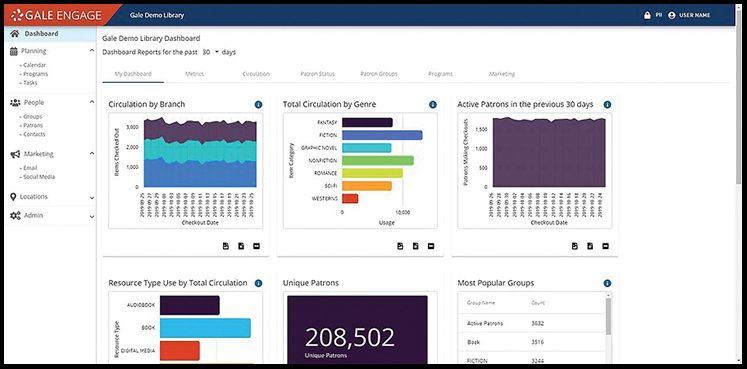The width and height of the screenshot is (747, 369).
Task: Show info for Resource Type Use chart
Action: pos(258,283)
